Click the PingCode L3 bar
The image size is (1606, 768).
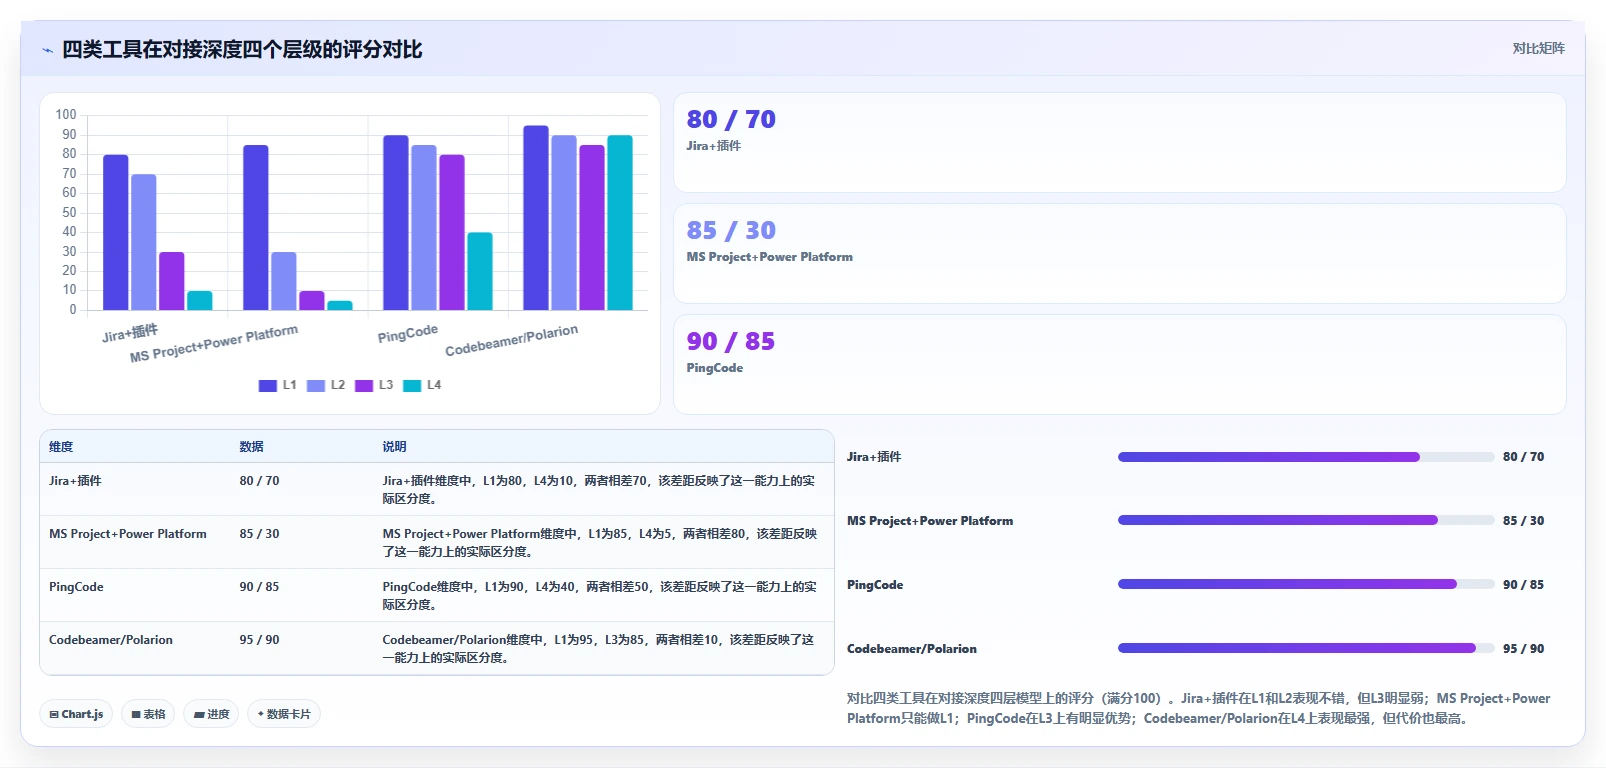coord(452,232)
